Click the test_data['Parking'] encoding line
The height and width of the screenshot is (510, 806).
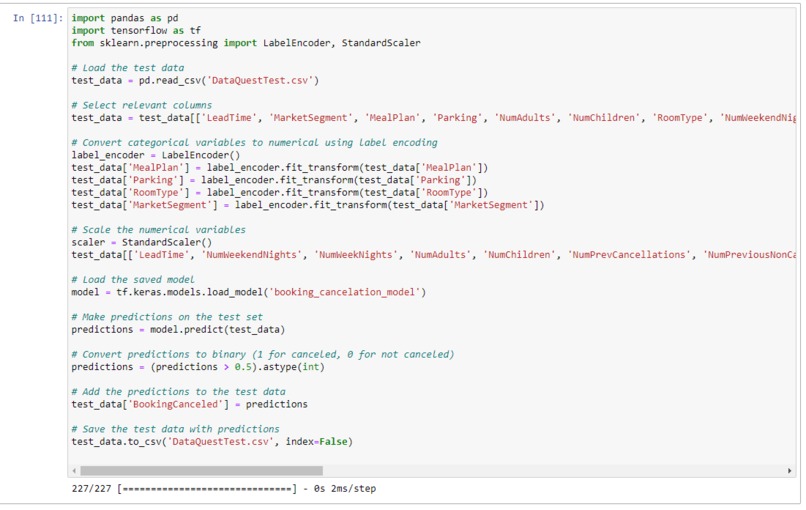tap(274, 180)
